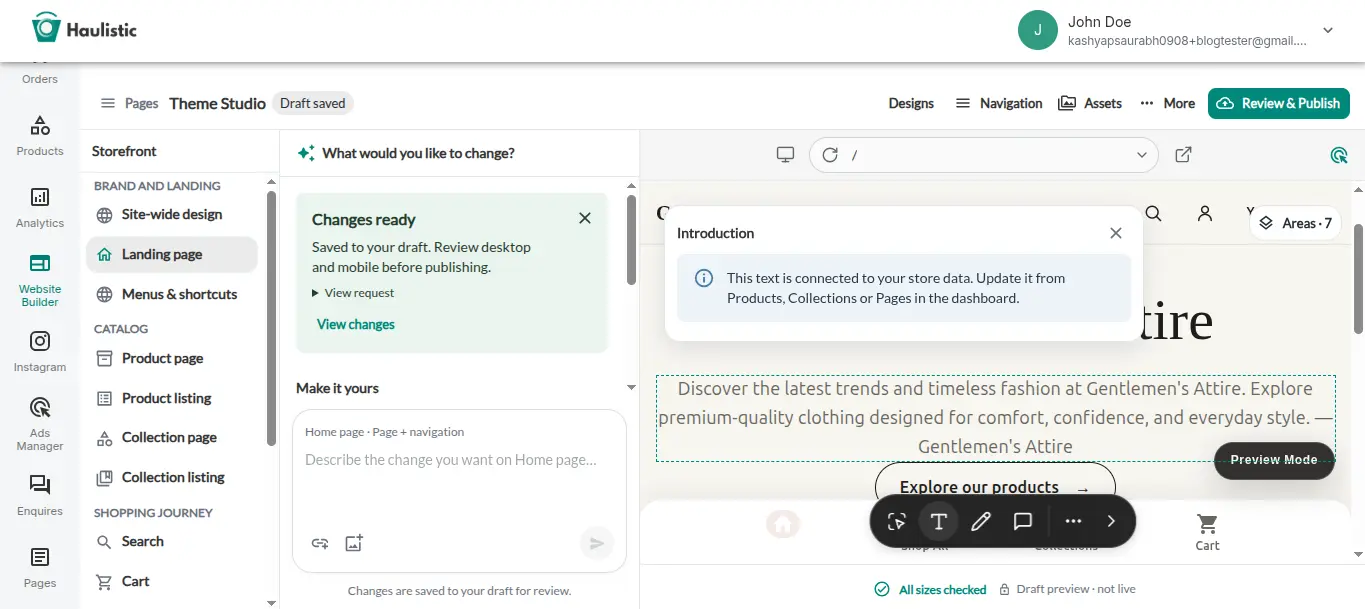Open the Navigation menu
The width and height of the screenshot is (1365, 609).
[x=998, y=103]
